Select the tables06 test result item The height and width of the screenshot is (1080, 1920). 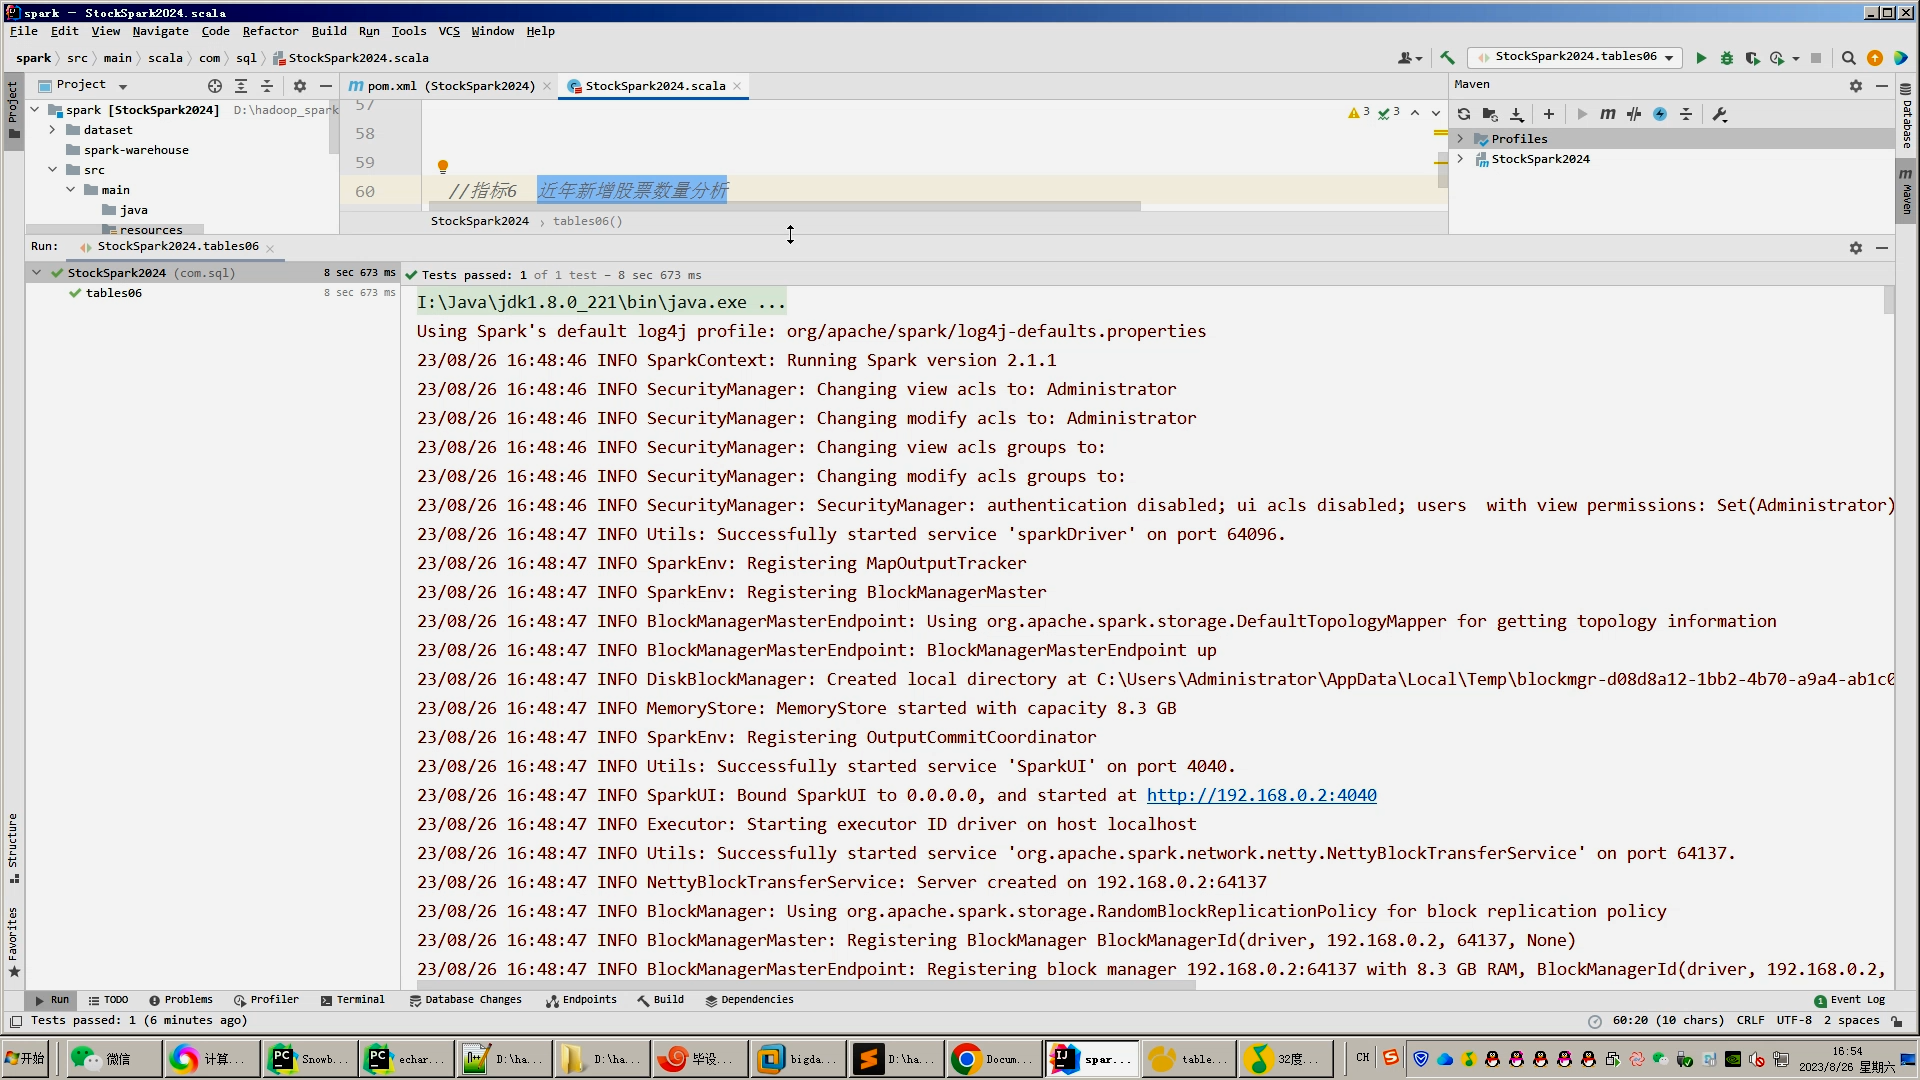pyautogui.click(x=112, y=293)
